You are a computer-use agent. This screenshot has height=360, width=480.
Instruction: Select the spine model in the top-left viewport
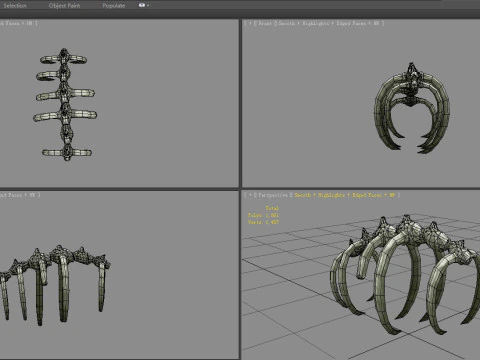65,105
